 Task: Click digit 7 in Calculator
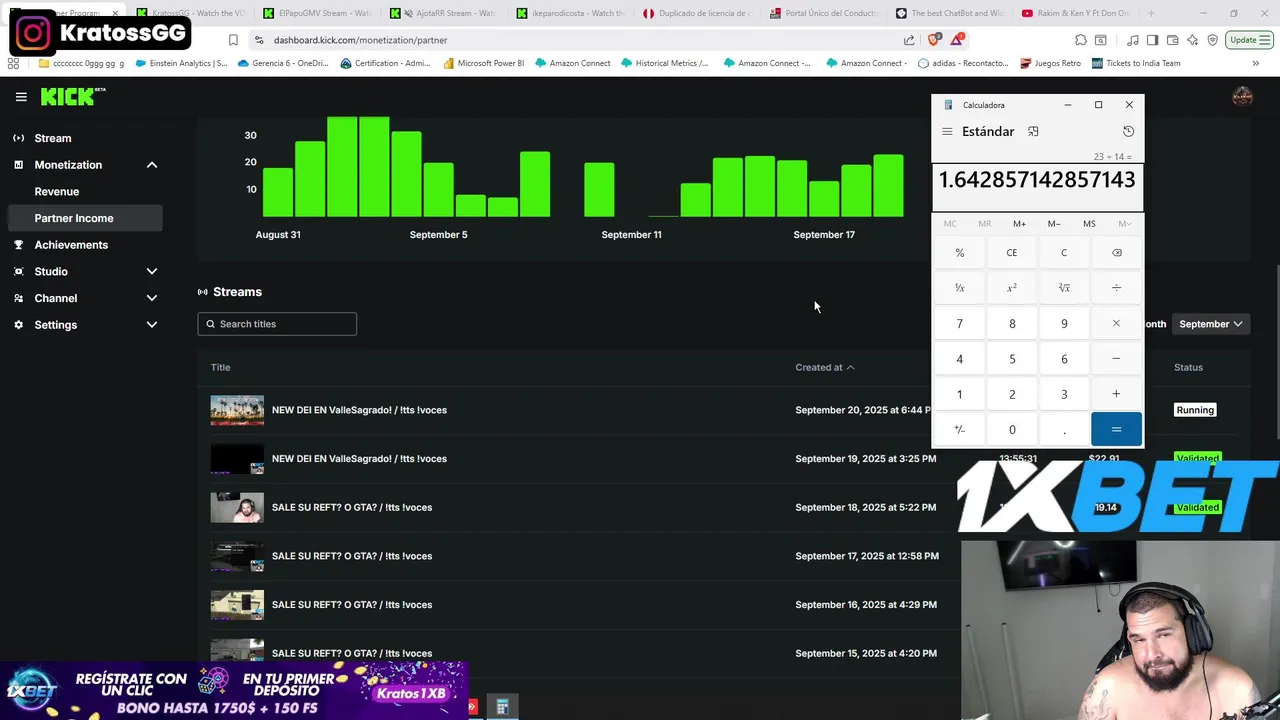click(960, 324)
